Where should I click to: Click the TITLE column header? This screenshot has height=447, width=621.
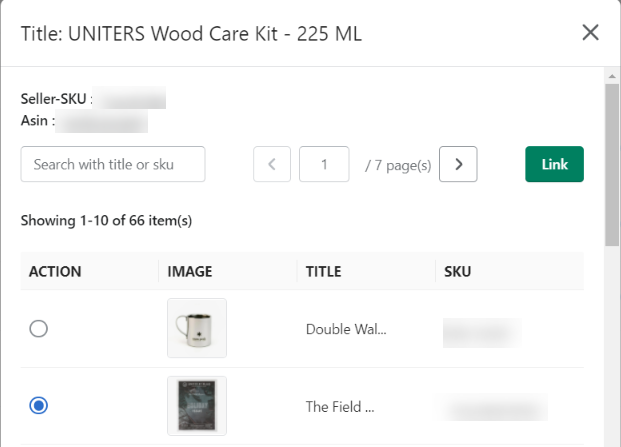click(323, 272)
